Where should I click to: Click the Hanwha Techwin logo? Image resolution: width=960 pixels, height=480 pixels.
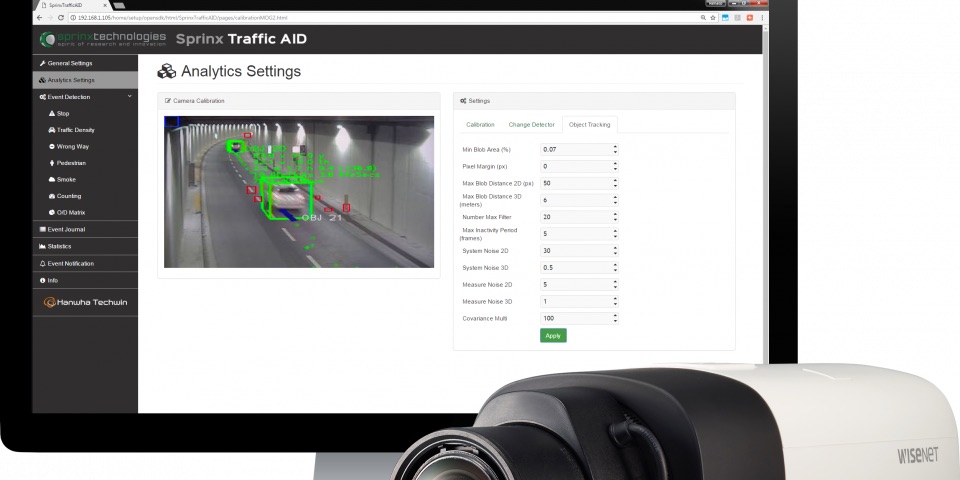tap(86, 302)
